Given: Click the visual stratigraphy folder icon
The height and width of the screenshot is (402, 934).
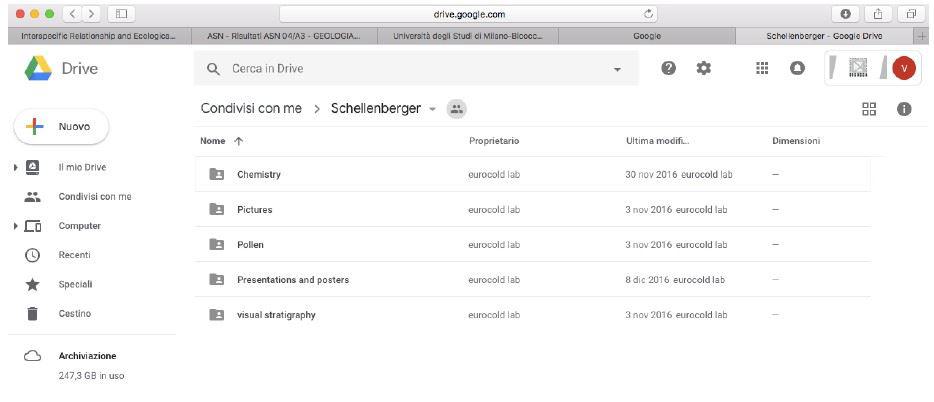Looking at the screenshot, I should 217,315.
